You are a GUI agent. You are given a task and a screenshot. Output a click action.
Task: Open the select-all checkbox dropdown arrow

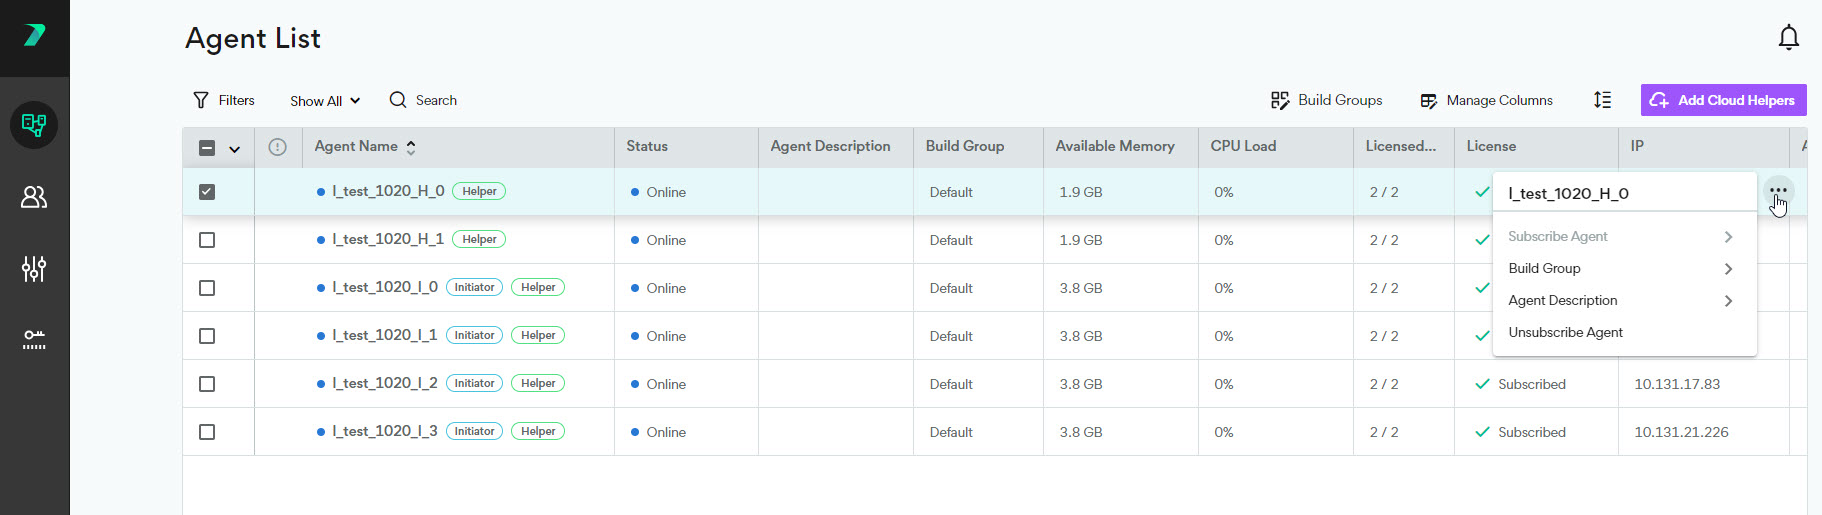(235, 149)
